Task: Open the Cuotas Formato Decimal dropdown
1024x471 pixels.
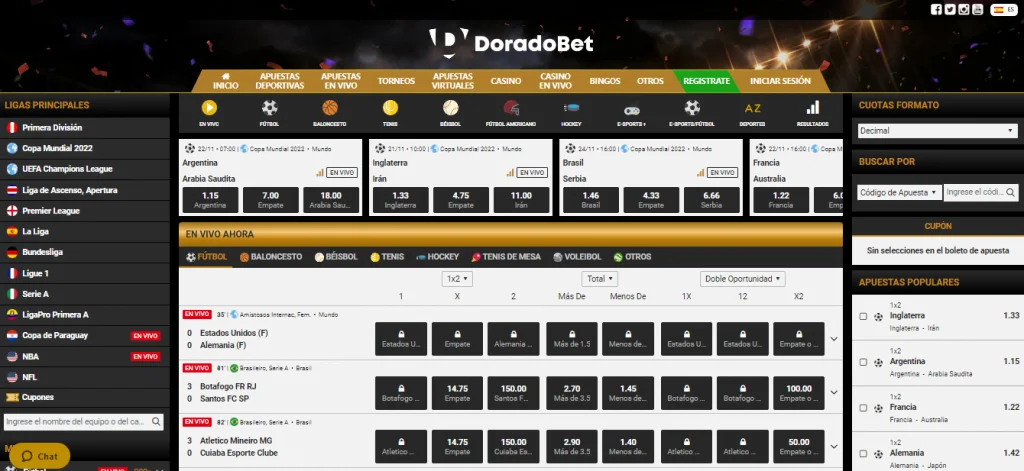Action: [937, 131]
